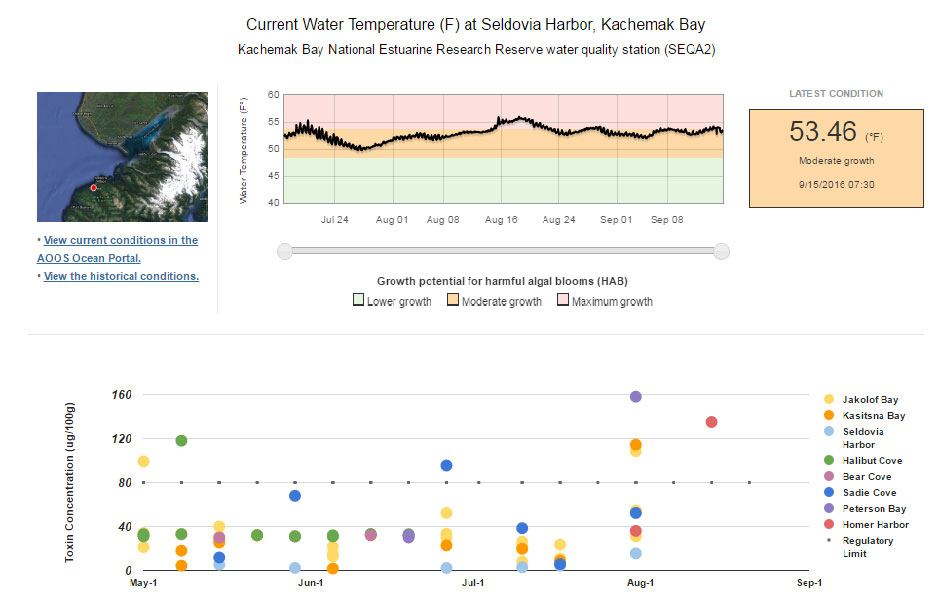Click the Moderate growth orange swatch

453,301
